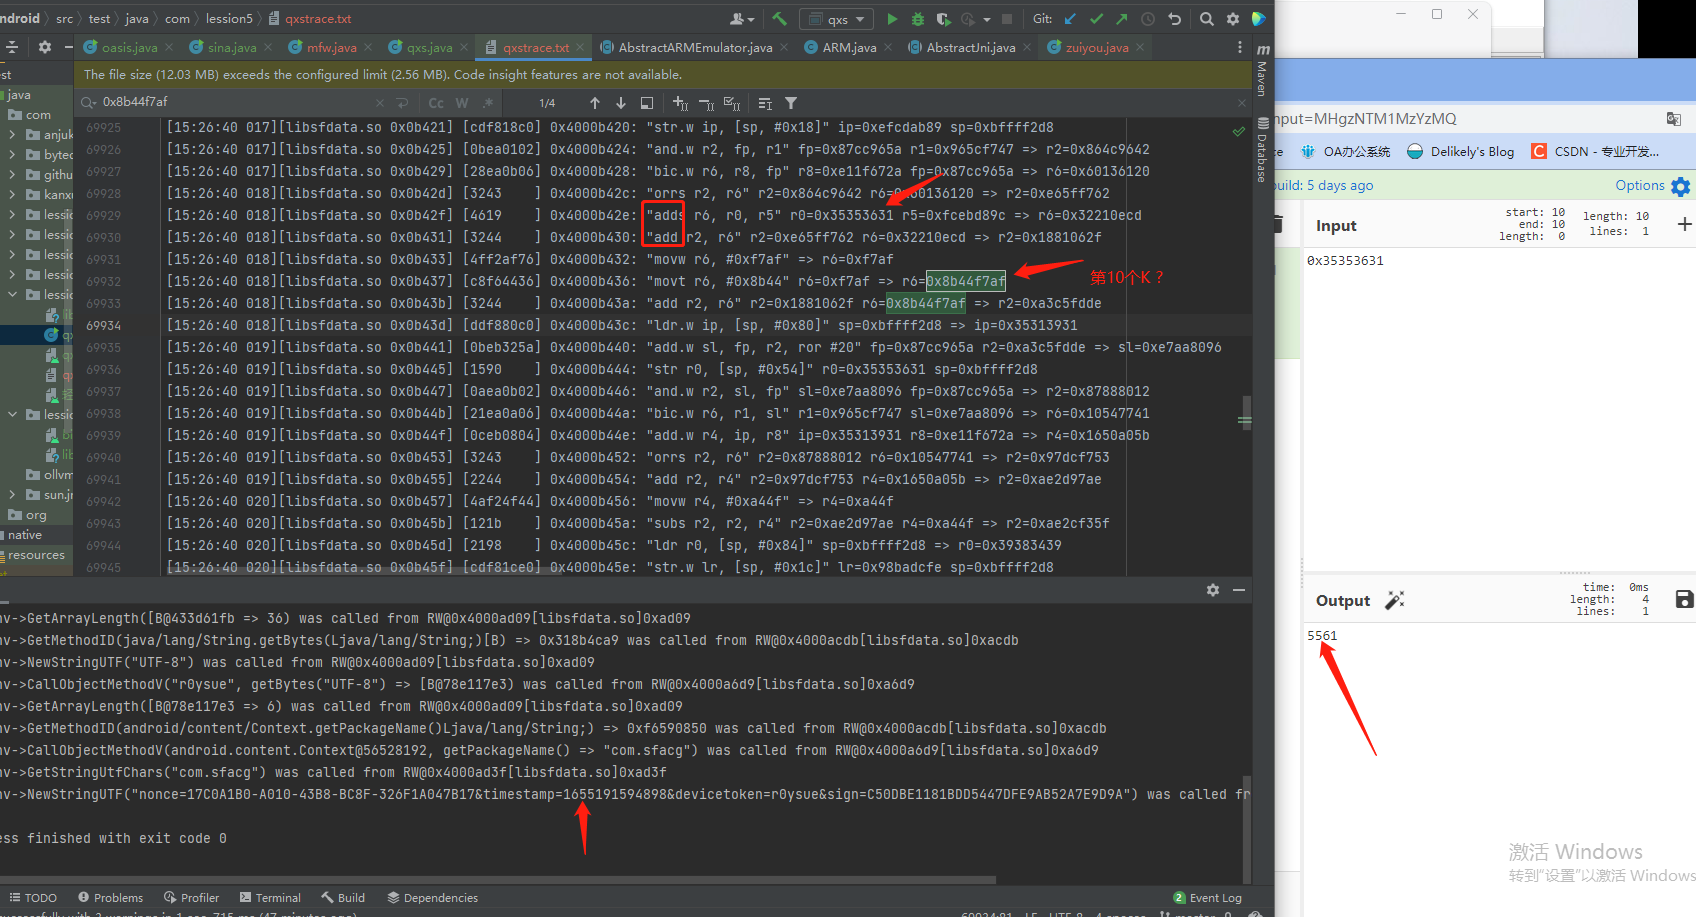The height and width of the screenshot is (917, 1696).
Task: Save output to file icon
Action: tap(1685, 599)
